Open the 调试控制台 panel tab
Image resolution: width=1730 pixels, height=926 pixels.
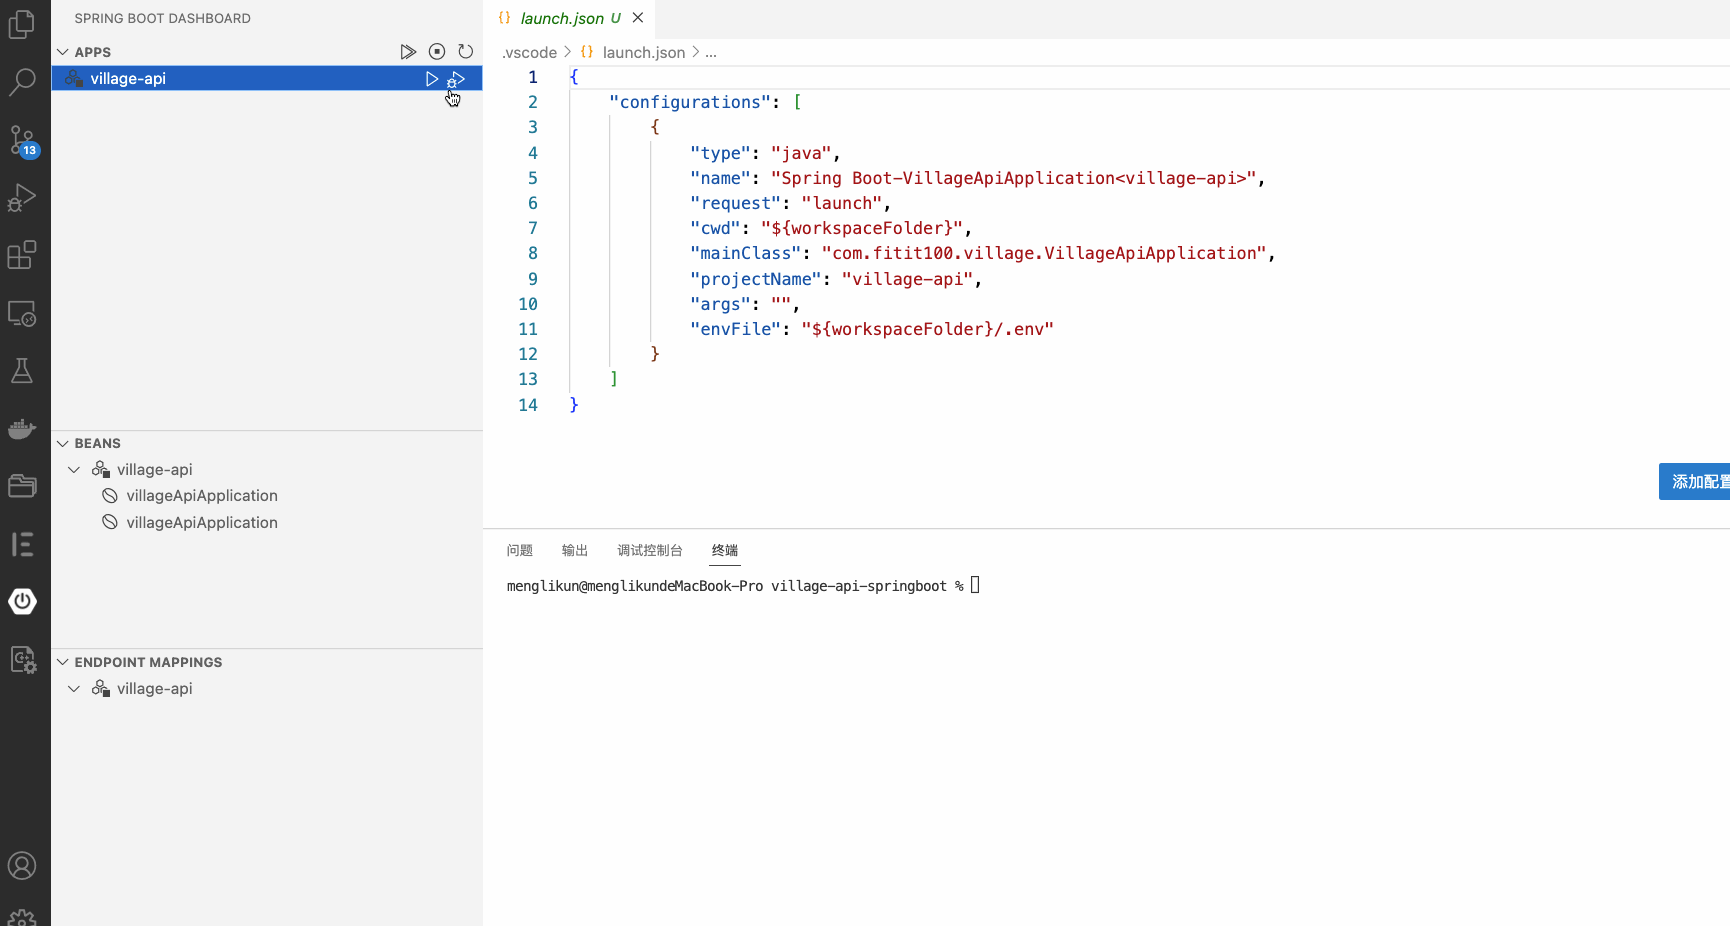tap(650, 550)
